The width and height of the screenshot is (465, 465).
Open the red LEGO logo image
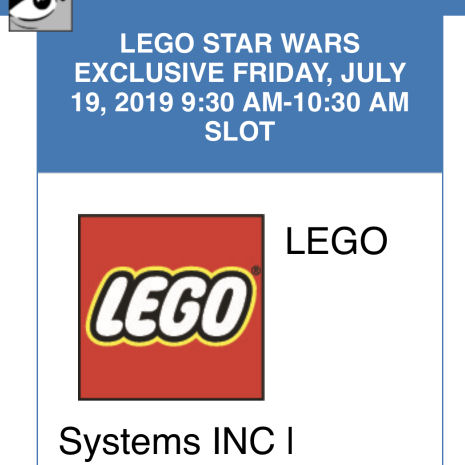(x=171, y=307)
